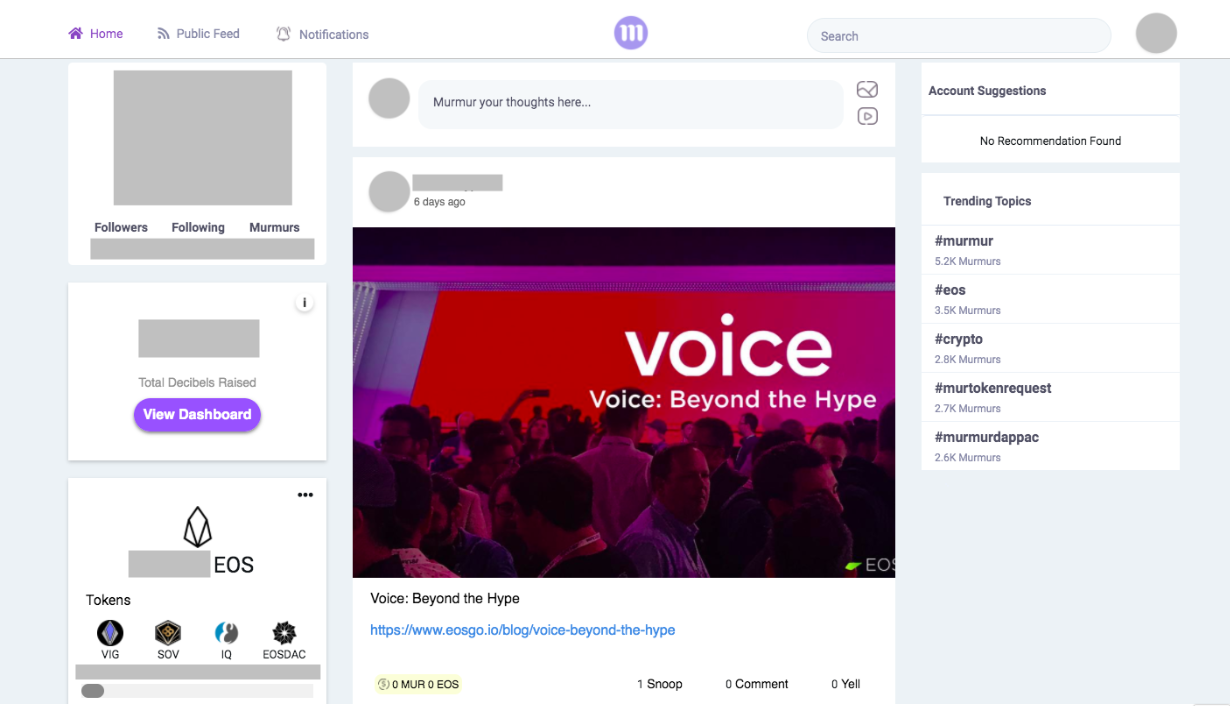Click 0 Comment on the post
The width and height of the screenshot is (1230, 706).
757,684
